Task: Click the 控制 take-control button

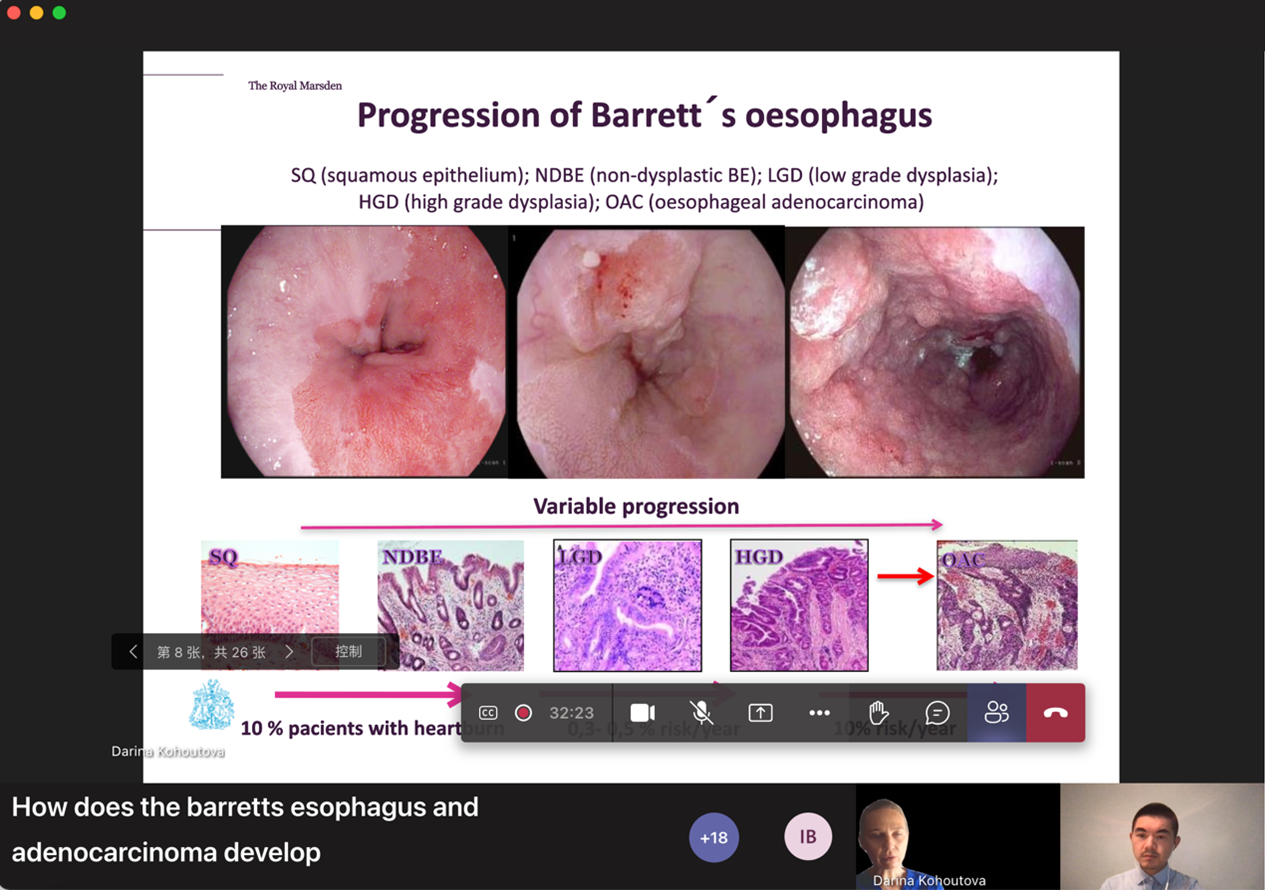Action: [x=349, y=652]
